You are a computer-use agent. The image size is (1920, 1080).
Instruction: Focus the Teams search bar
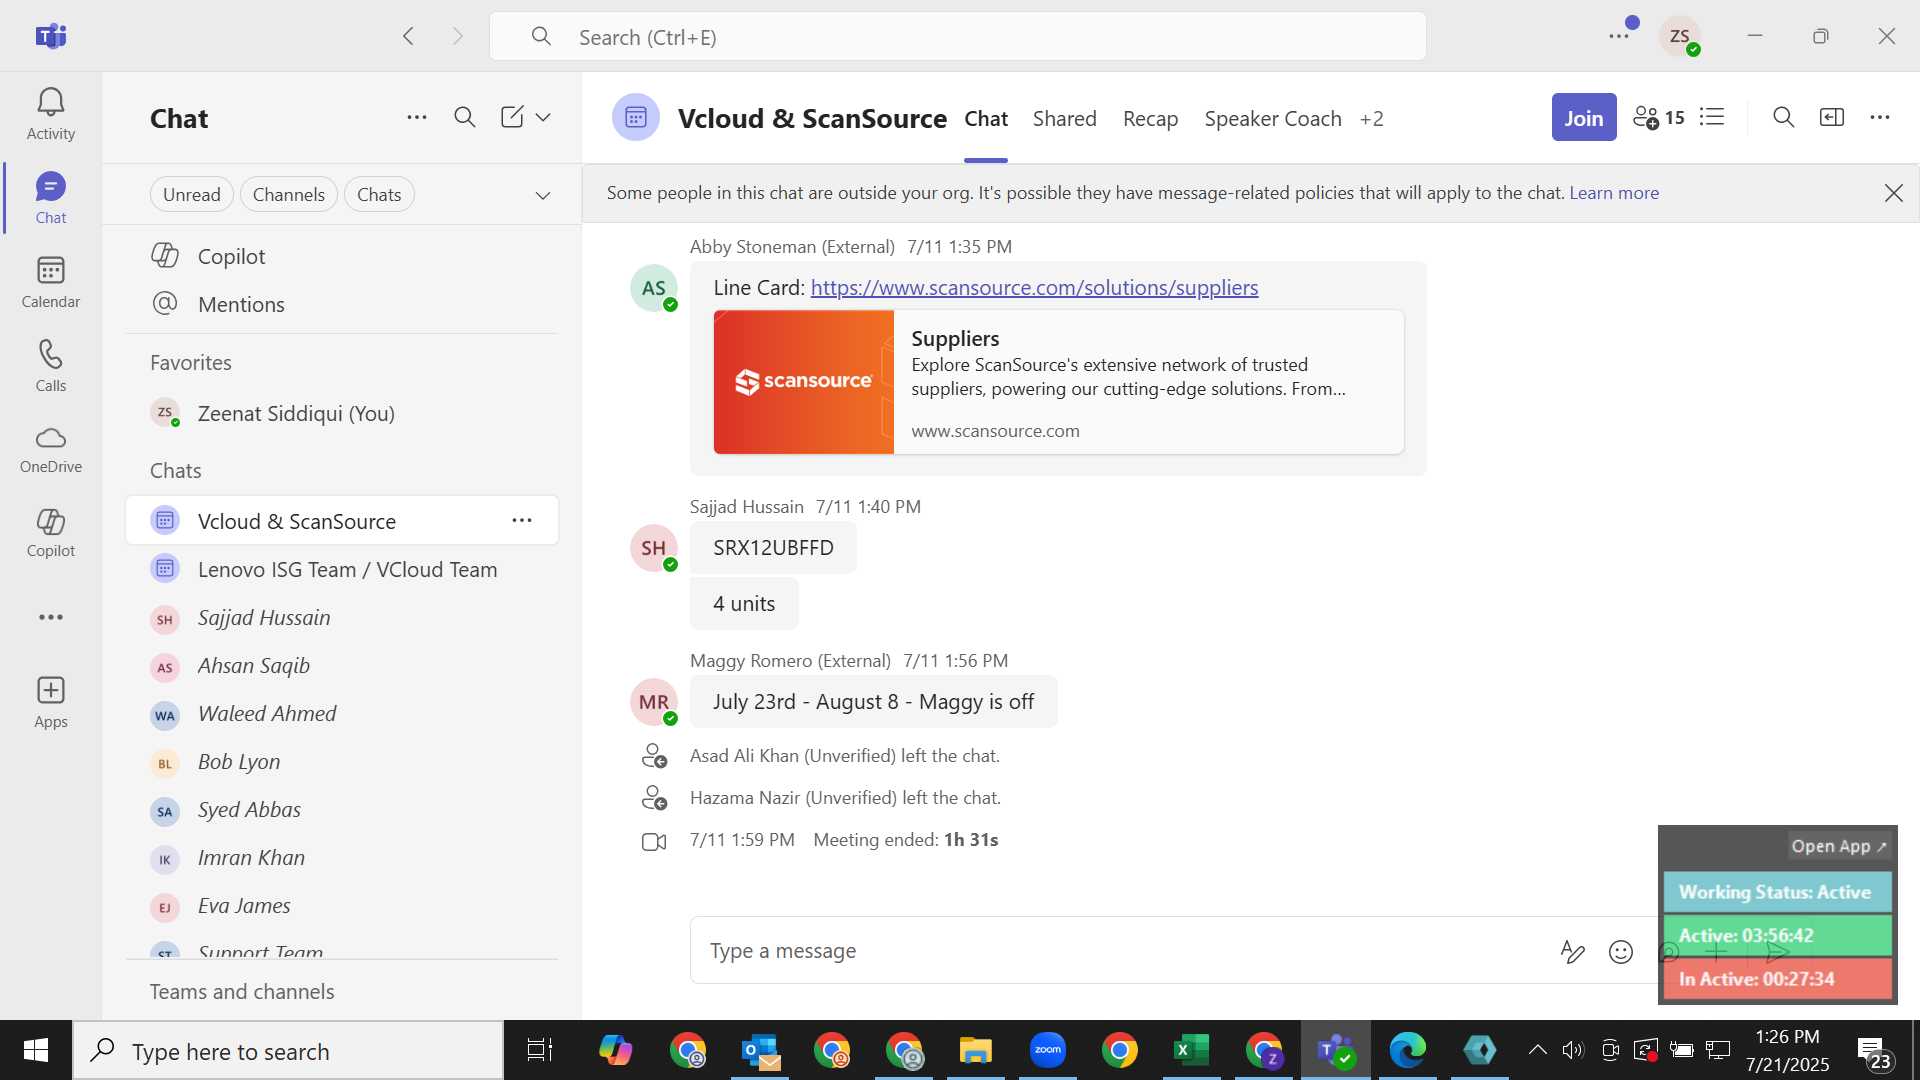point(958,37)
